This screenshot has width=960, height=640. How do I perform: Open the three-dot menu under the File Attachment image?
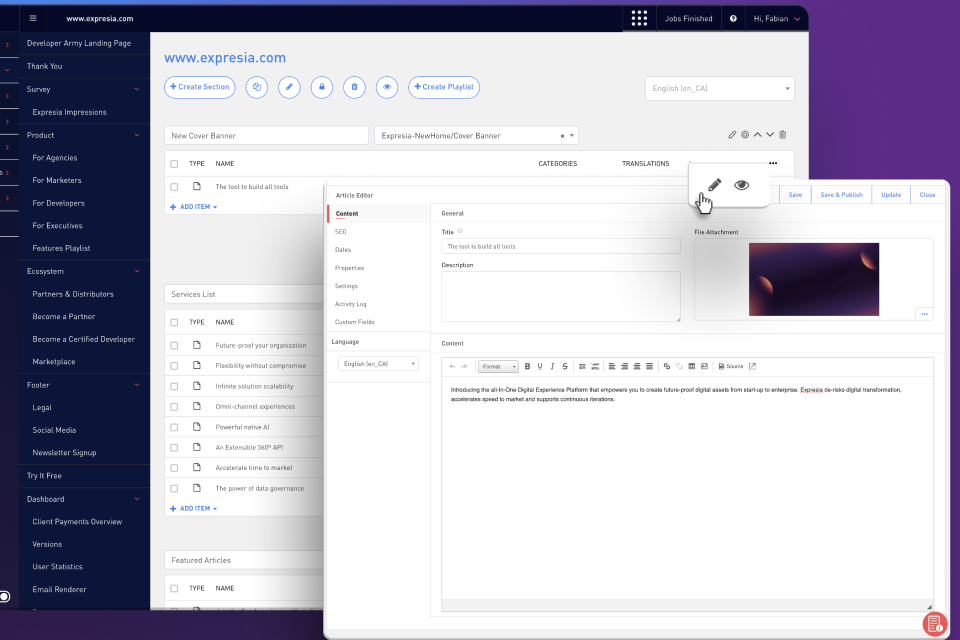(x=924, y=314)
